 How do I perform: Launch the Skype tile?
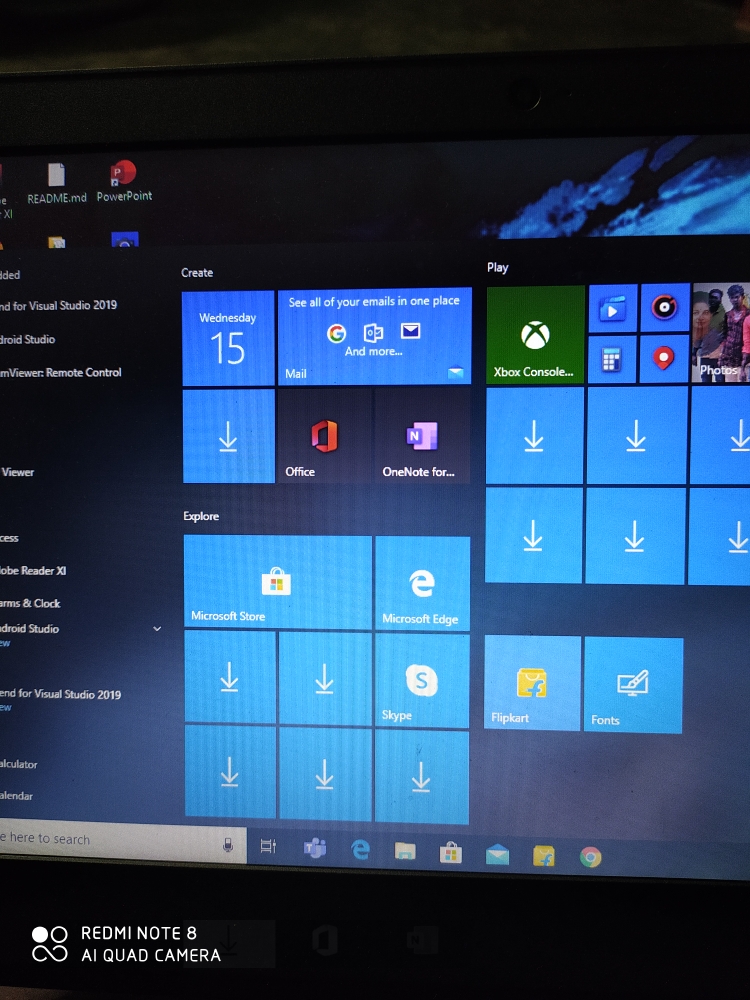(421, 682)
